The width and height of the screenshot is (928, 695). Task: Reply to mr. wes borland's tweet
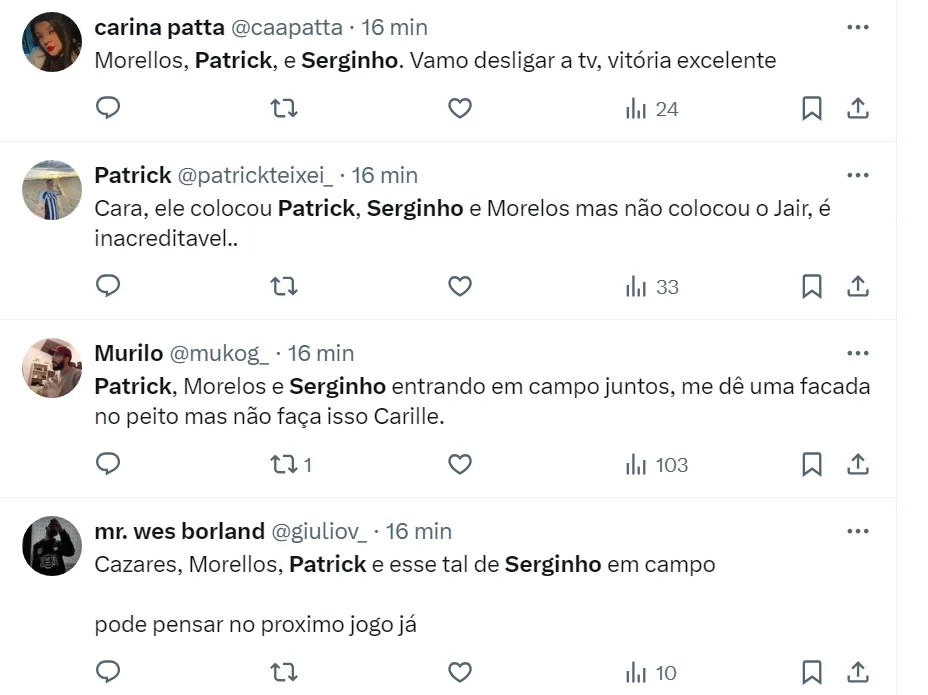(x=108, y=672)
